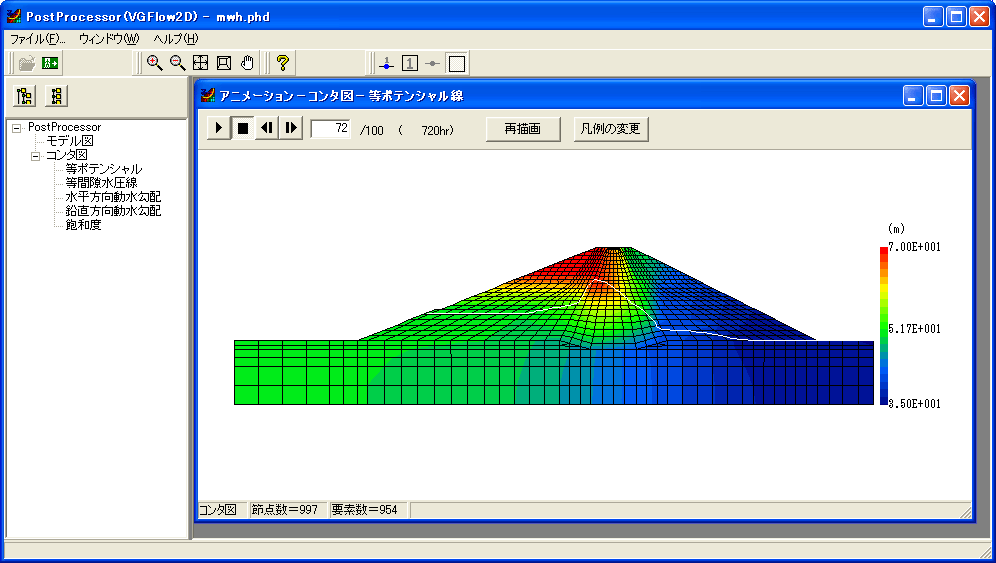The image size is (996, 563).
Task: Select the zoom out magnifier tool
Action: click(x=178, y=63)
